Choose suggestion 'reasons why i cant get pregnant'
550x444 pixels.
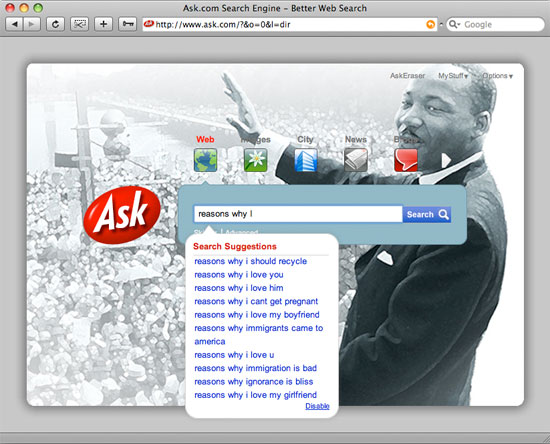(256, 301)
